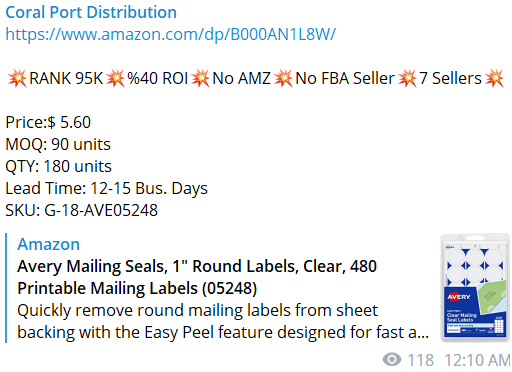Screen dimensions: 512x372
Task: Click the explosion emoji before 7 Sellers
Action: (407, 78)
